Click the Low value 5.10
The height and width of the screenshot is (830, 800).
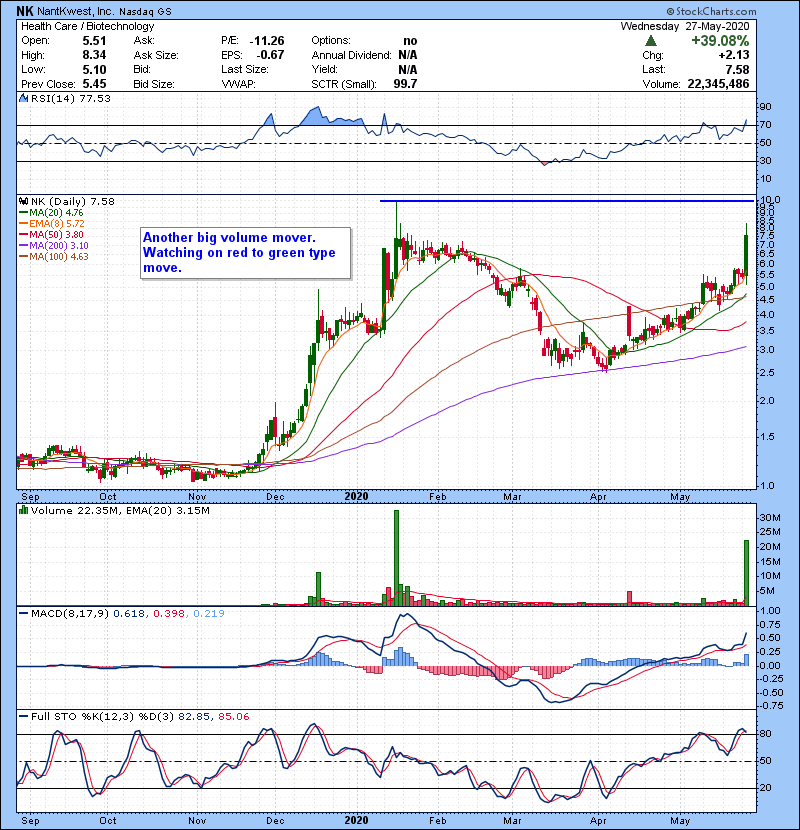click(x=94, y=69)
